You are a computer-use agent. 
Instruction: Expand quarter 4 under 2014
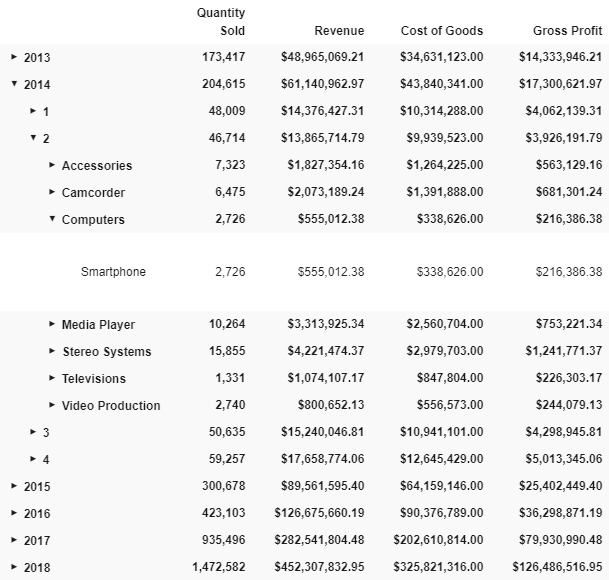pyautogui.click(x=33, y=459)
